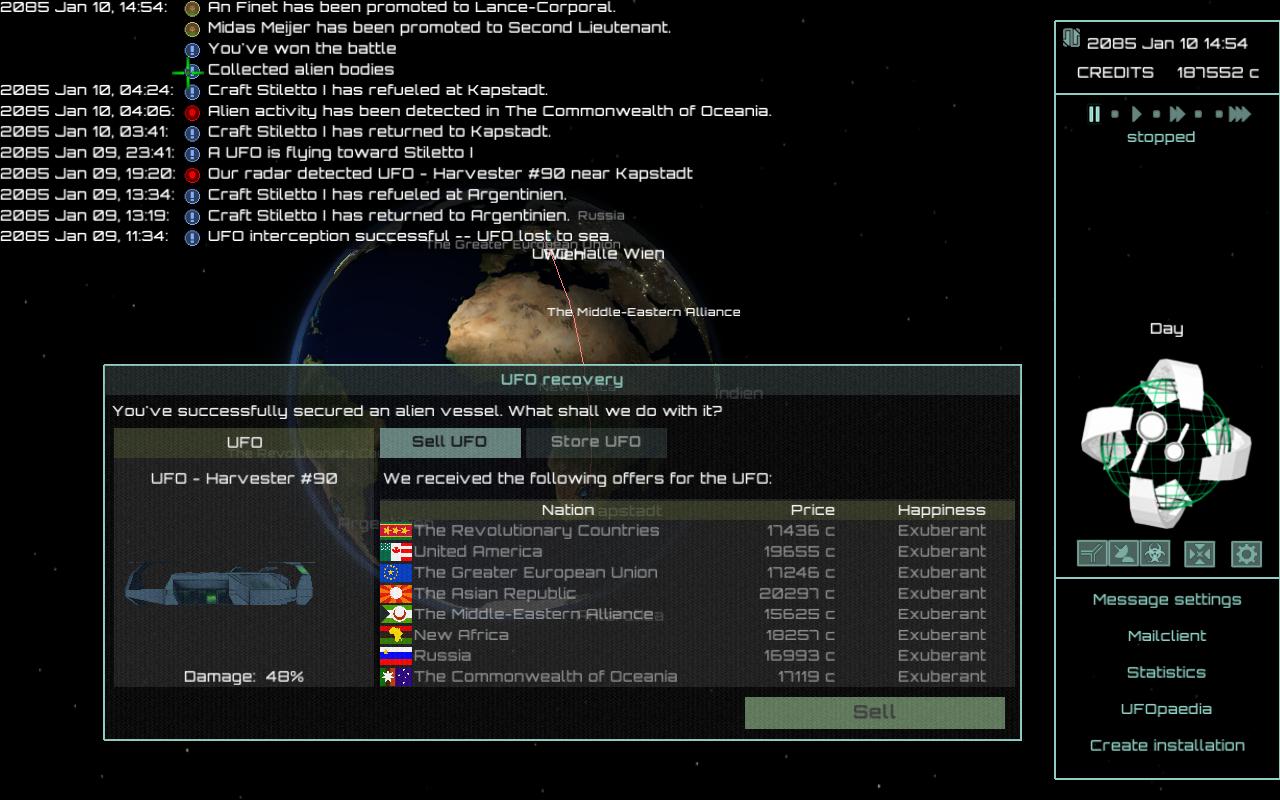1280x800 pixels.
Task: Open the Mailclient
Action: [x=1167, y=636]
